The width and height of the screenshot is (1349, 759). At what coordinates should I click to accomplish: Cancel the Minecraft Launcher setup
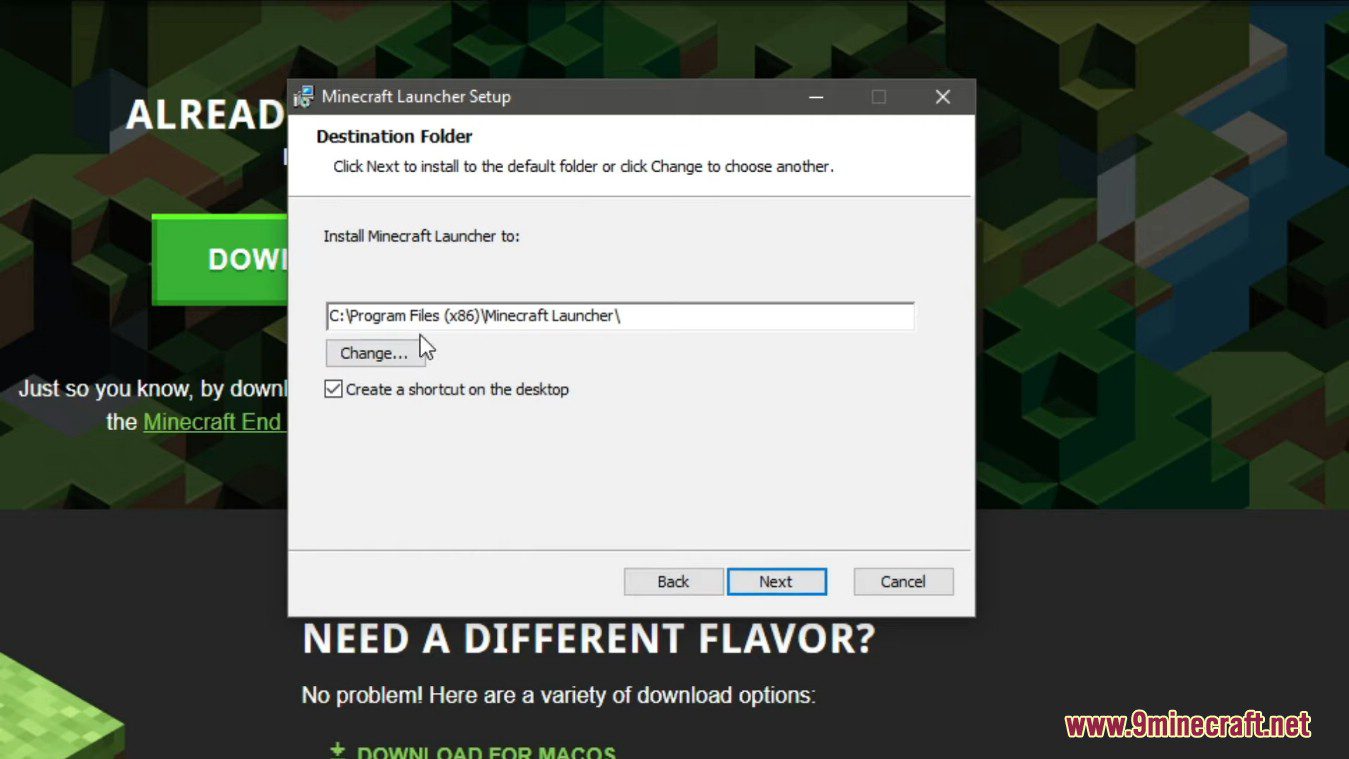point(903,581)
